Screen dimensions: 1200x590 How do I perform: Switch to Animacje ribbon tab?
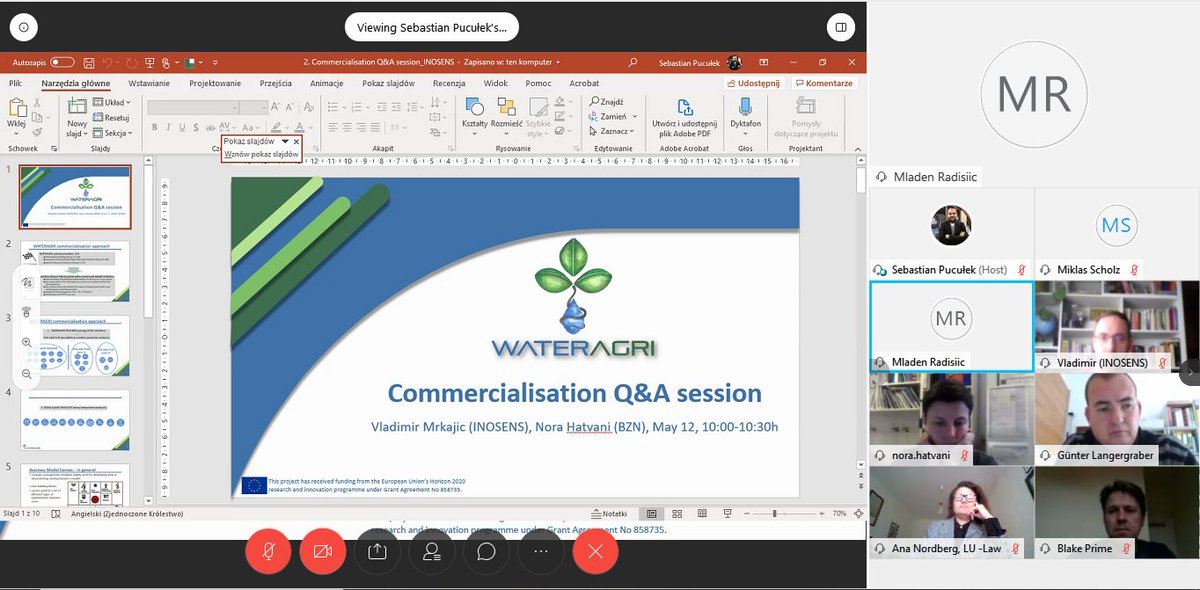(x=327, y=84)
